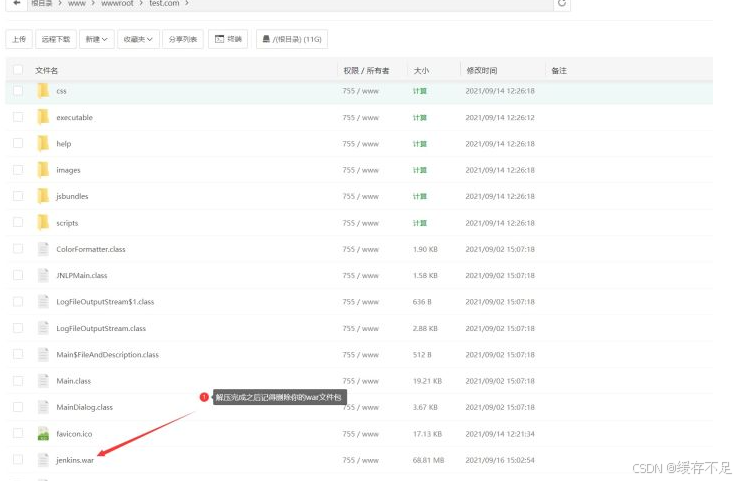Tick the checkbox for the images folder
The width and height of the screenshot is (743, 481).
tap(18, 170)
